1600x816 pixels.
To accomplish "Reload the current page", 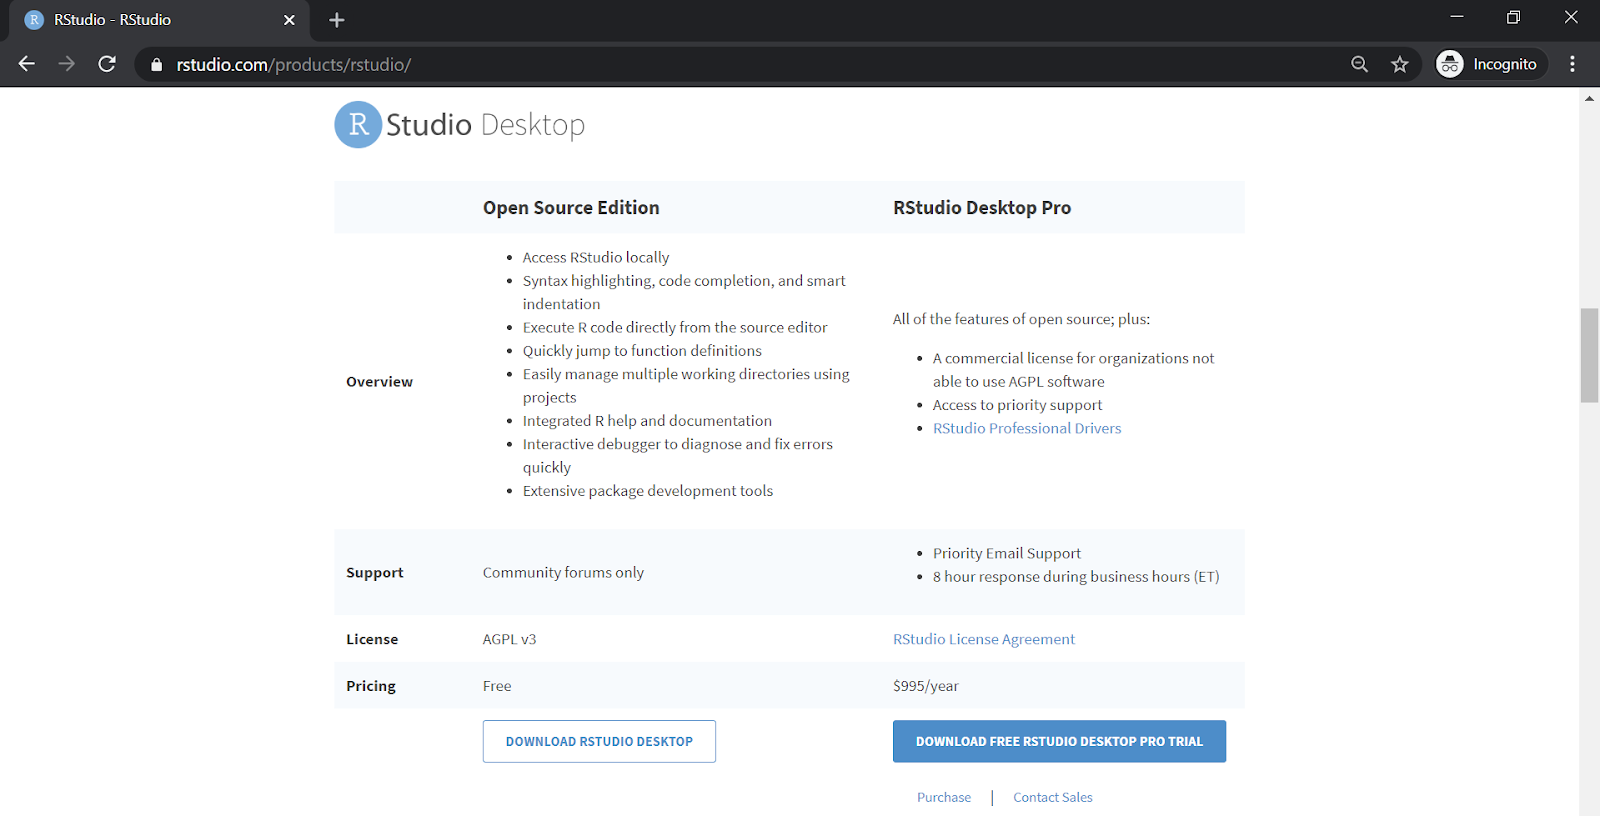I will coord(107,64).
